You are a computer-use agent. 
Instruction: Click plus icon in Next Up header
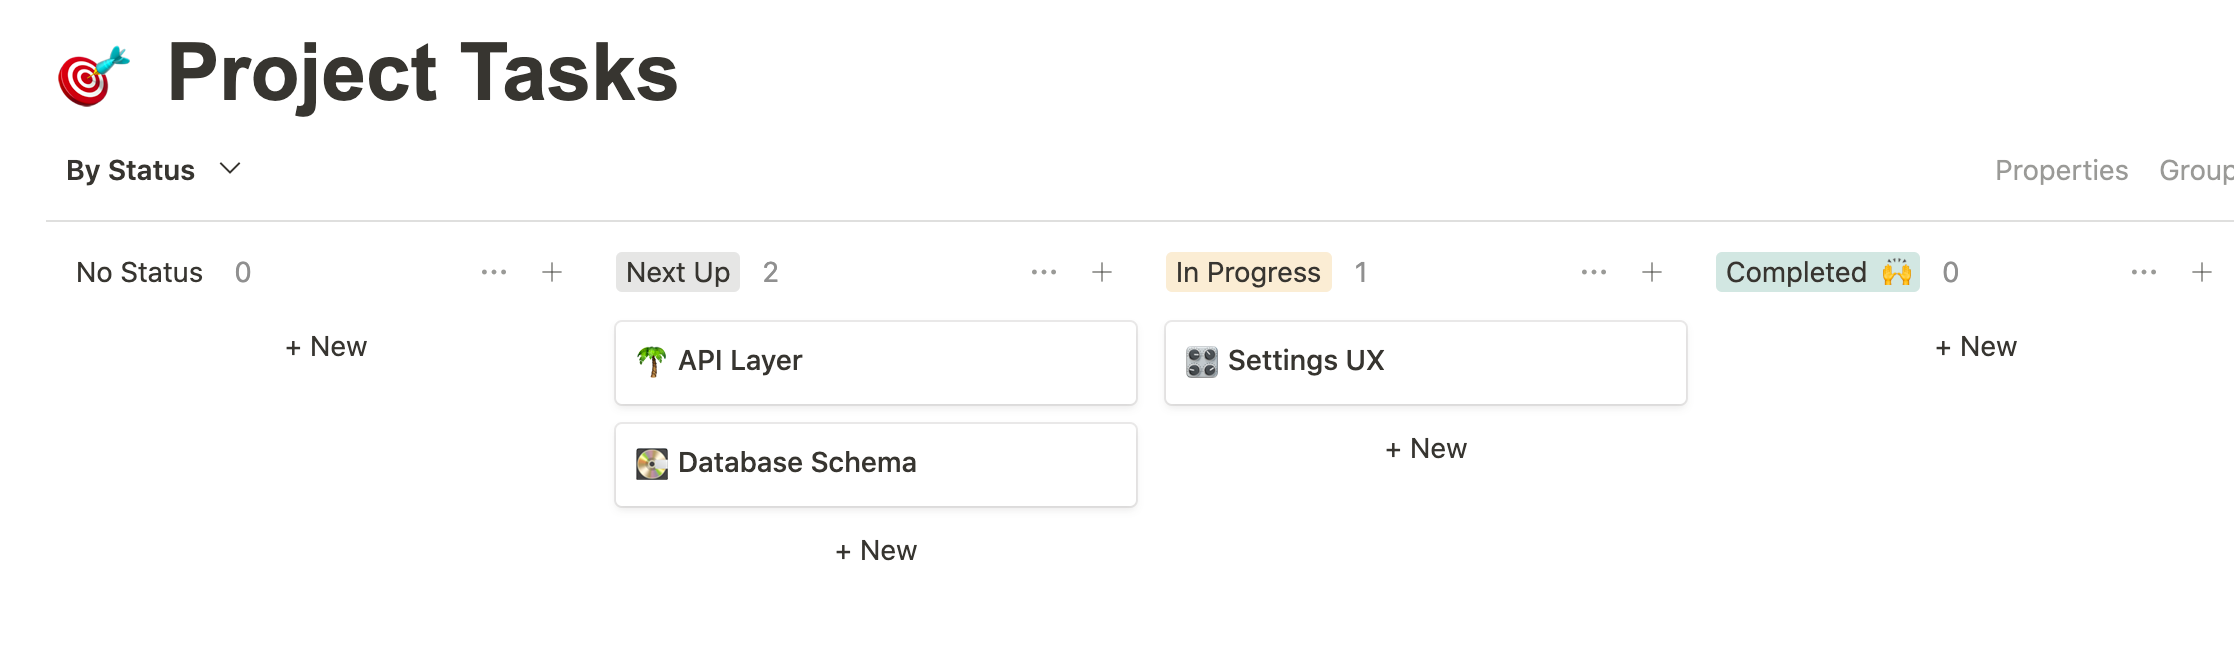coord(1102,272)
